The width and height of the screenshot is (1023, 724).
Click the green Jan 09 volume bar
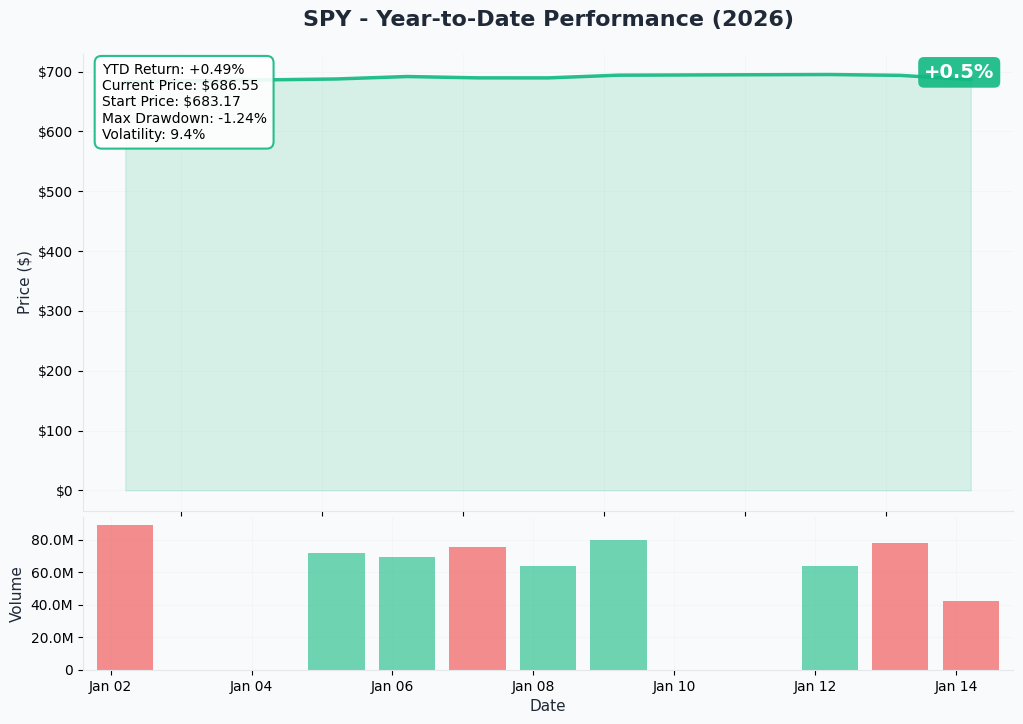click(618, 605)
